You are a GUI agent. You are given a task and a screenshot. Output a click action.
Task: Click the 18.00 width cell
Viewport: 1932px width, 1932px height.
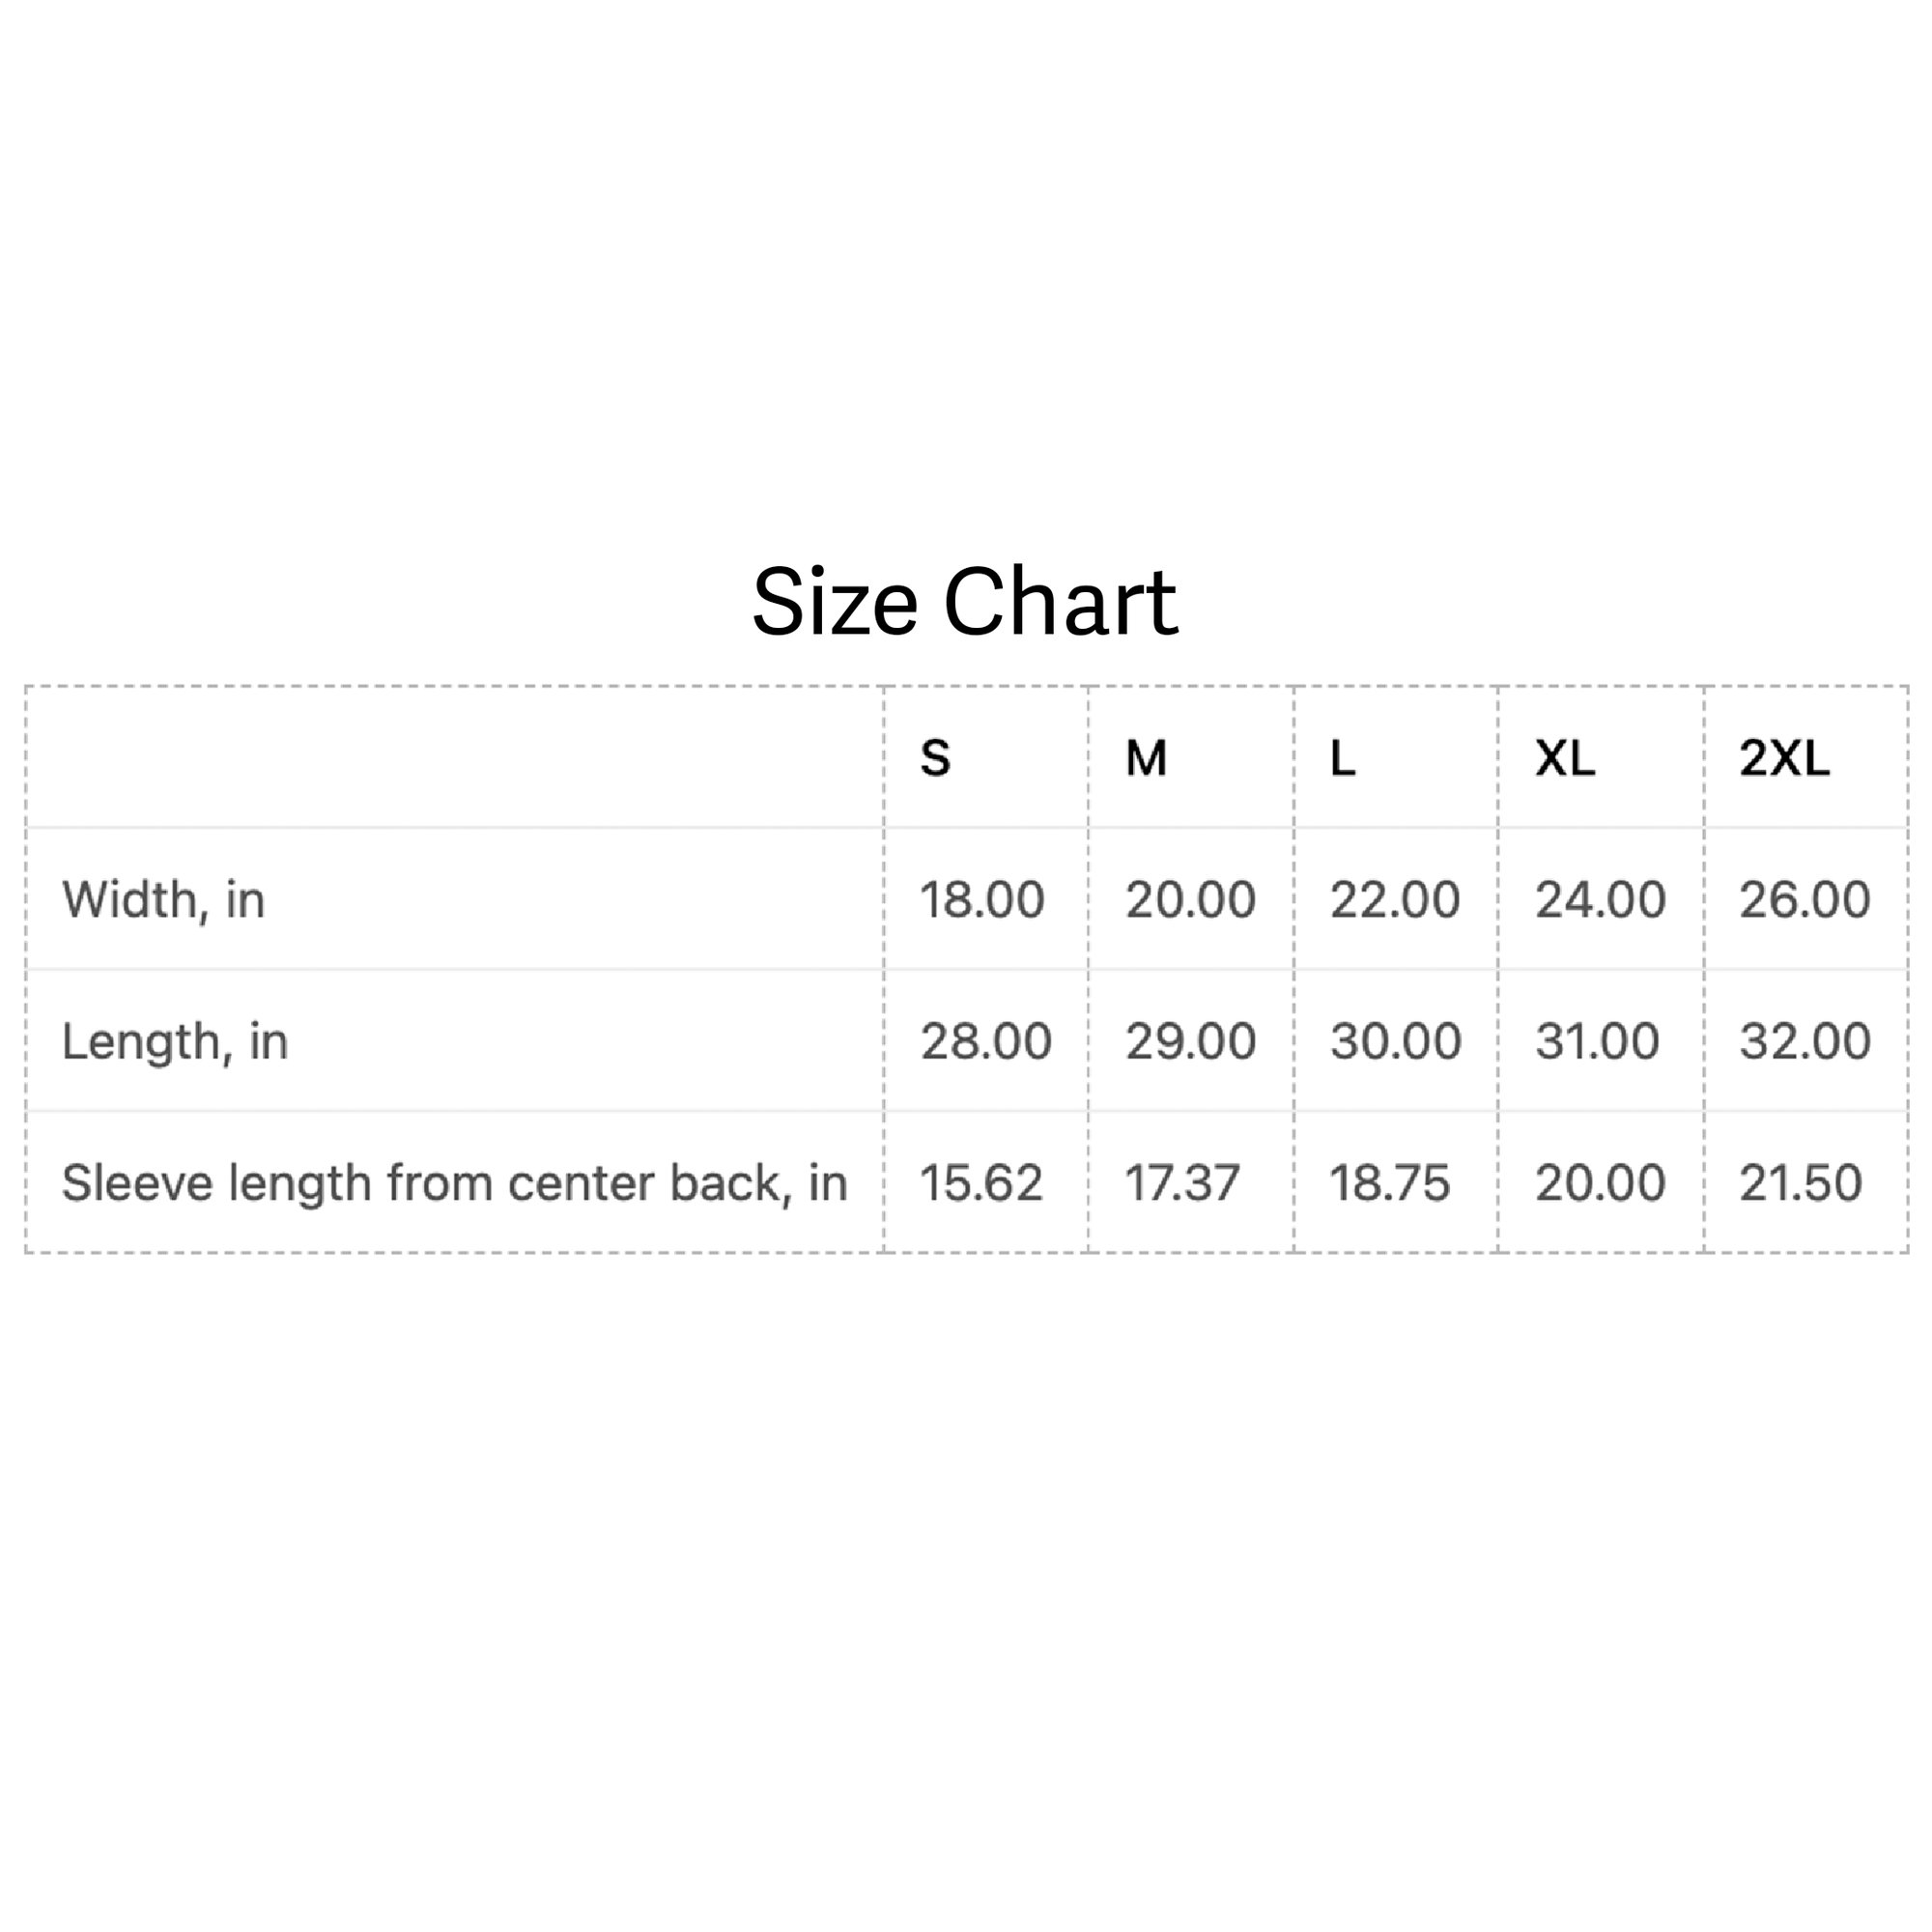click(x=982, y=899)
